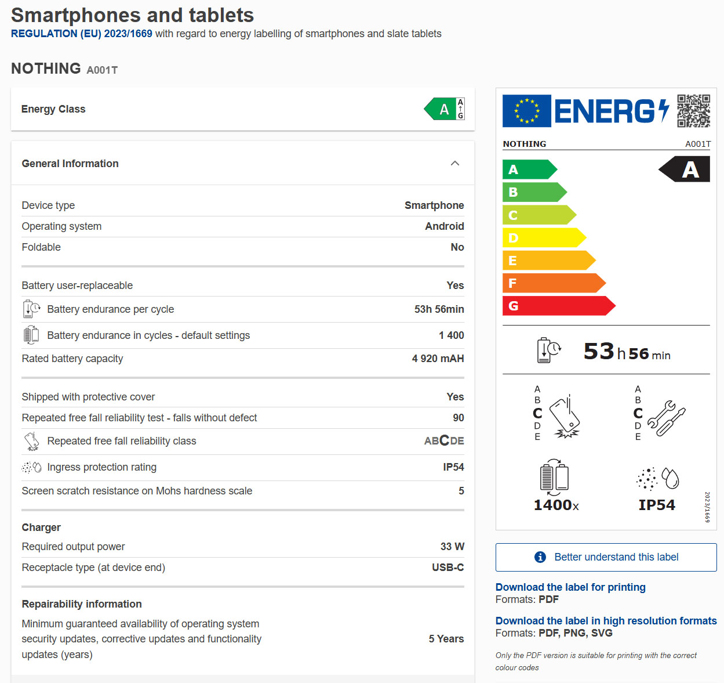The width and height of the screenshot is (724, 683).
Task: Click the EU flag on energy label
Action: [x=526, y=111]
